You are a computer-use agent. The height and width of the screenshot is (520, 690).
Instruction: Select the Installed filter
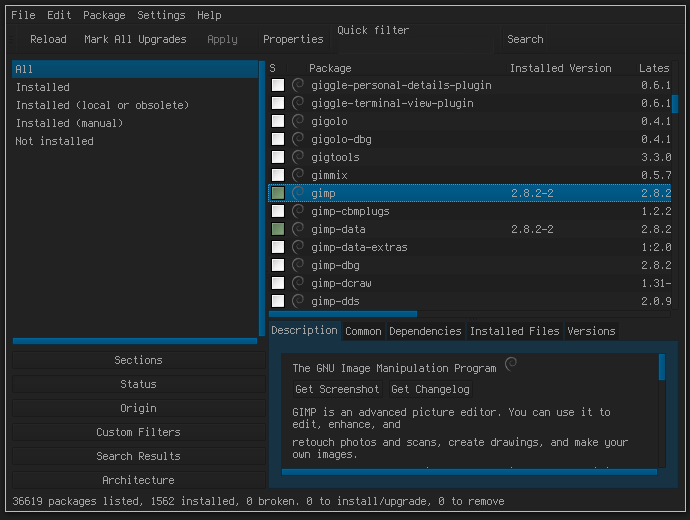tap(135, 87)
